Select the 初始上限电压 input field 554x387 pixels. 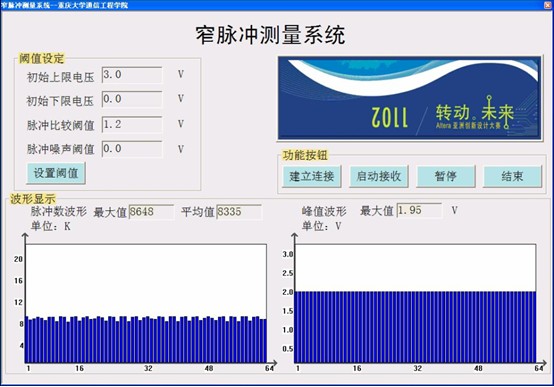(132, 75)
